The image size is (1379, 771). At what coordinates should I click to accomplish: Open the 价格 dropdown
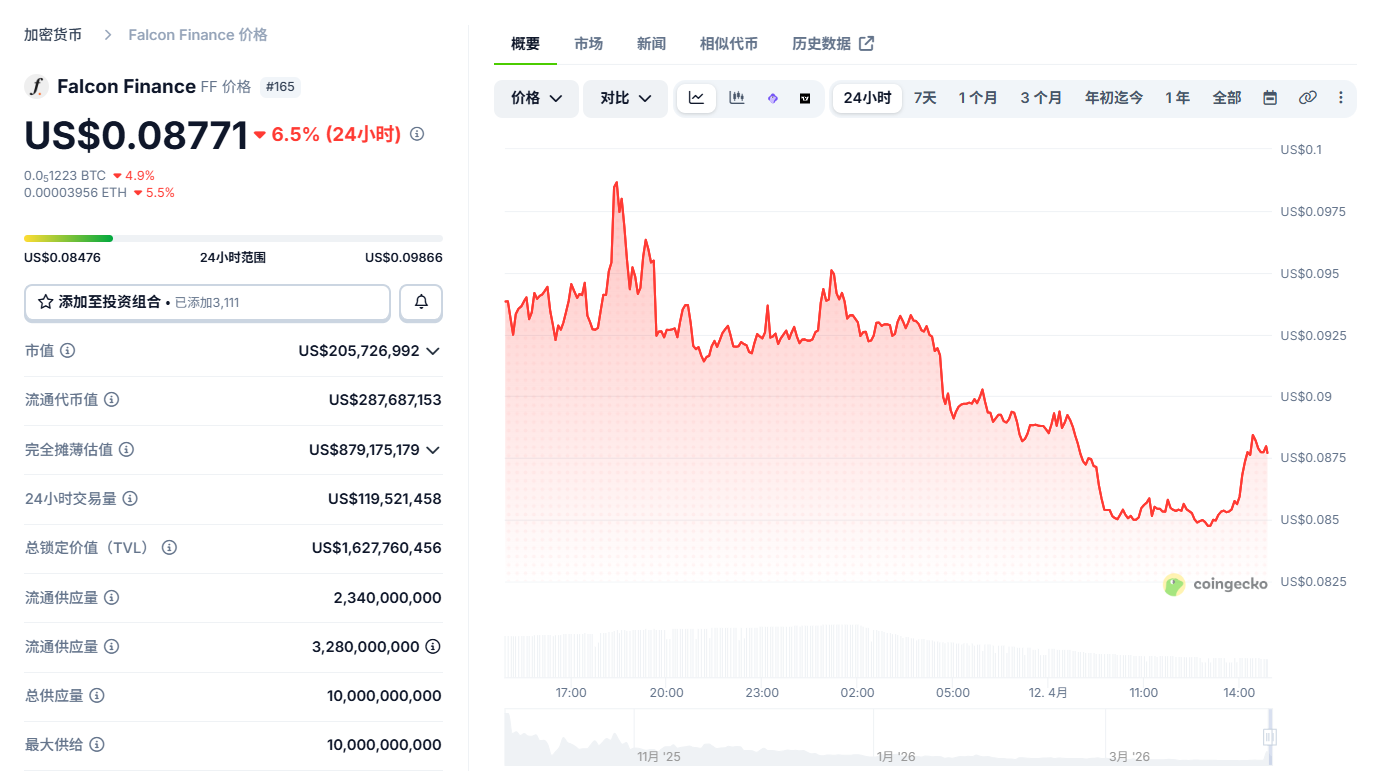pos(537,98)
